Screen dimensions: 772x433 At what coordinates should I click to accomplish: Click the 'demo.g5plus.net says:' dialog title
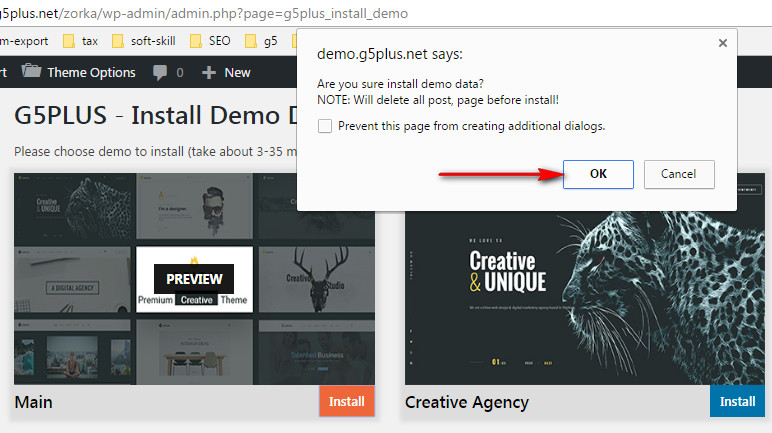pyautogui.click(x=390, y=54)
